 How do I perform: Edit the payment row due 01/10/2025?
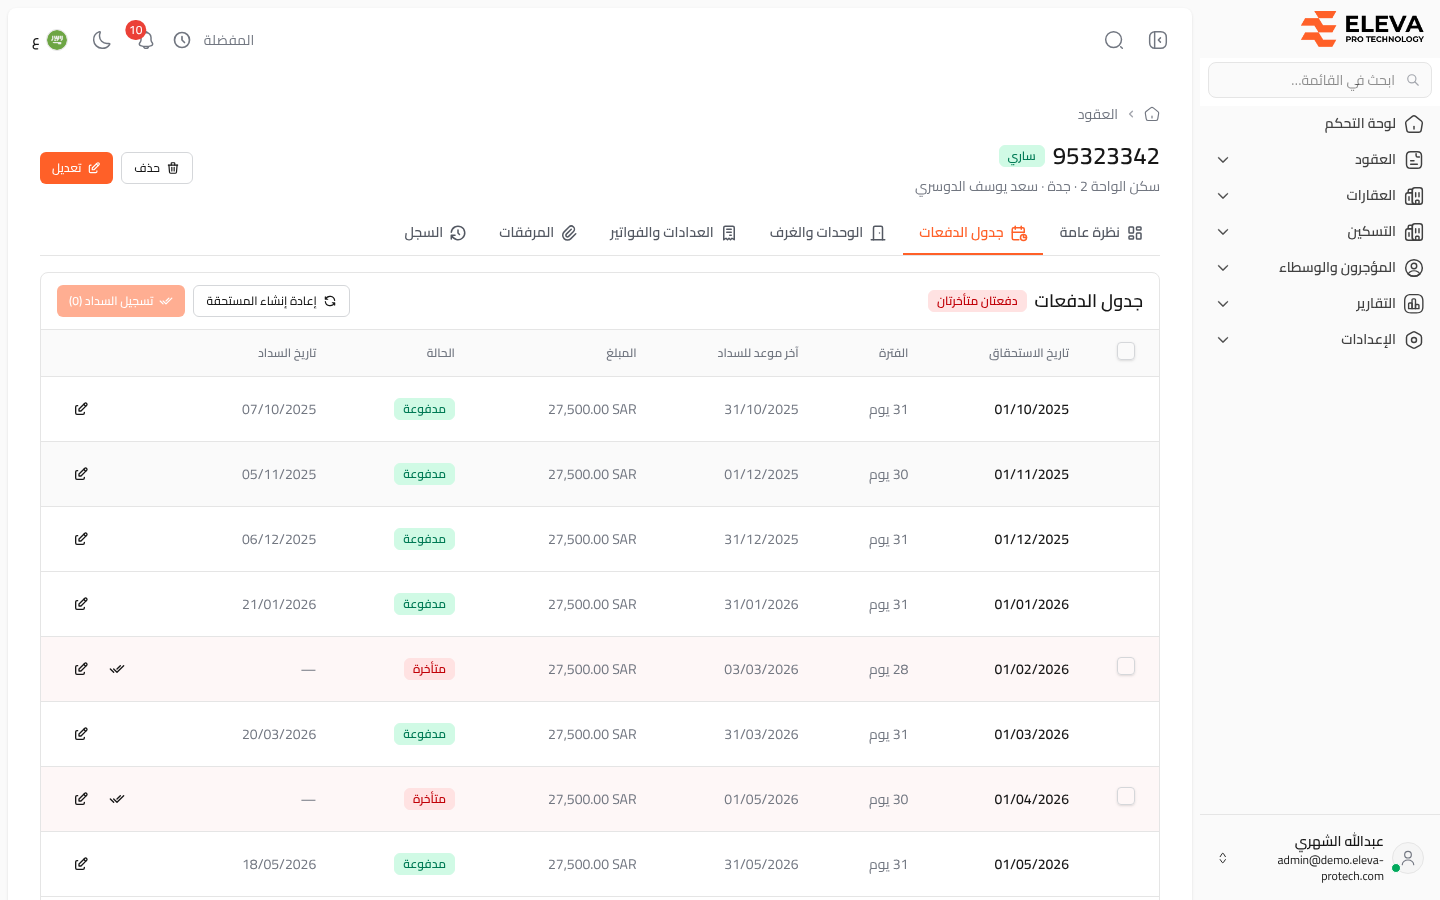[81, 409]
